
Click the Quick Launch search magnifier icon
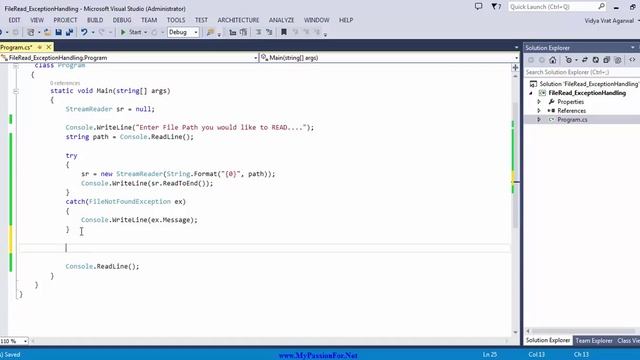point(601,7)
